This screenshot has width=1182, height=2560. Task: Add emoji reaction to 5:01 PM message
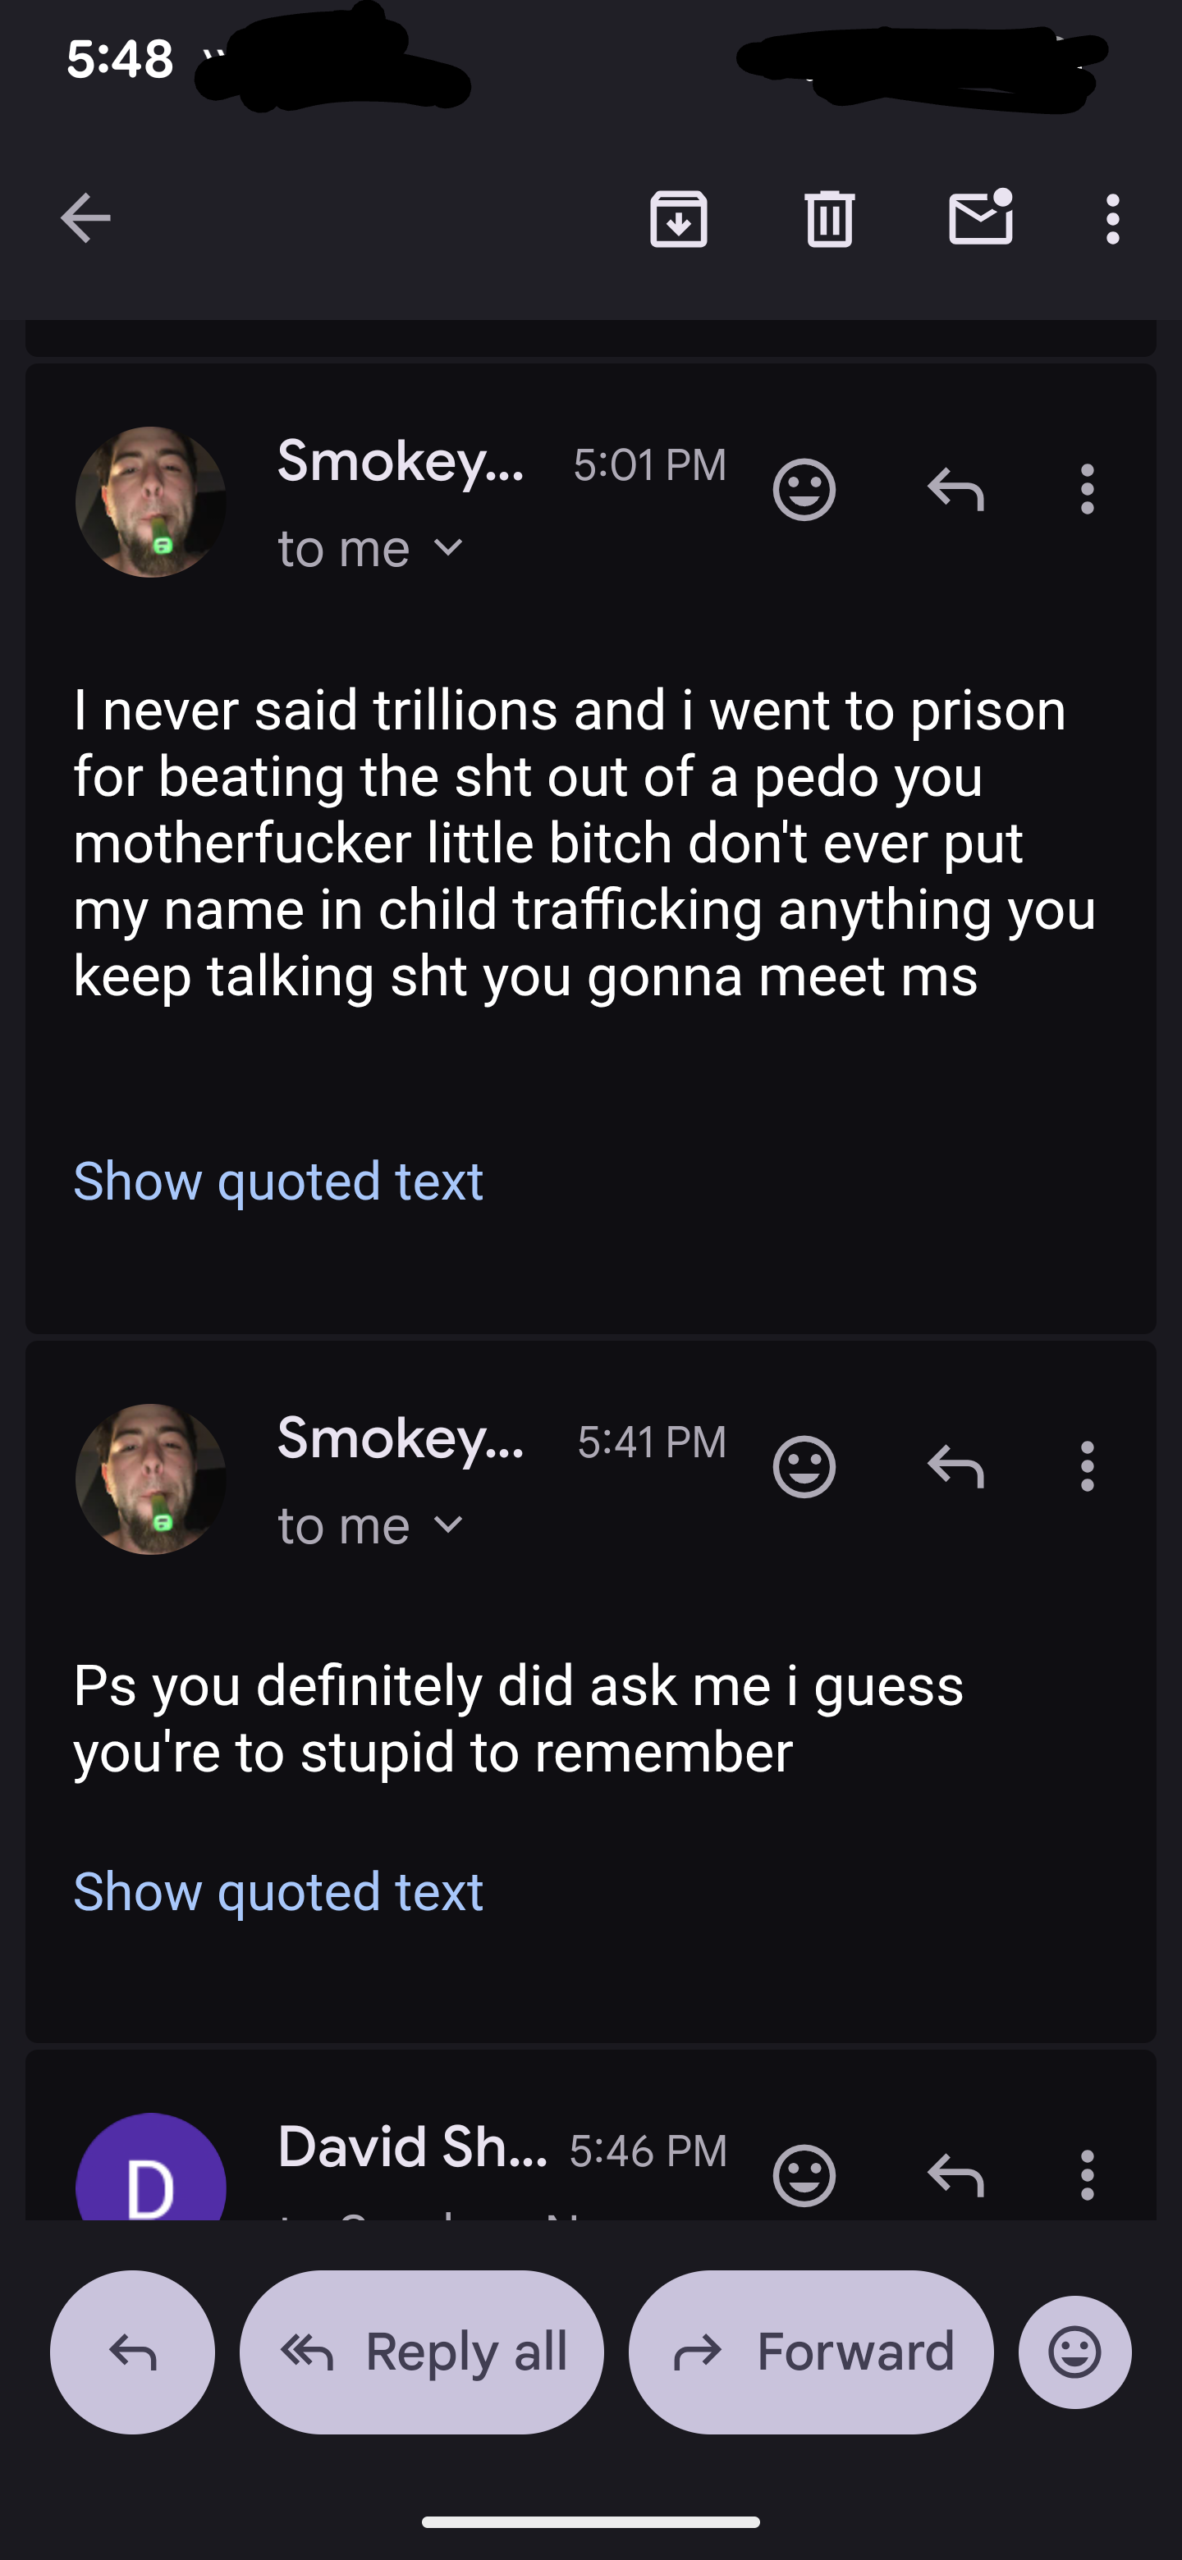coord(804,490)
